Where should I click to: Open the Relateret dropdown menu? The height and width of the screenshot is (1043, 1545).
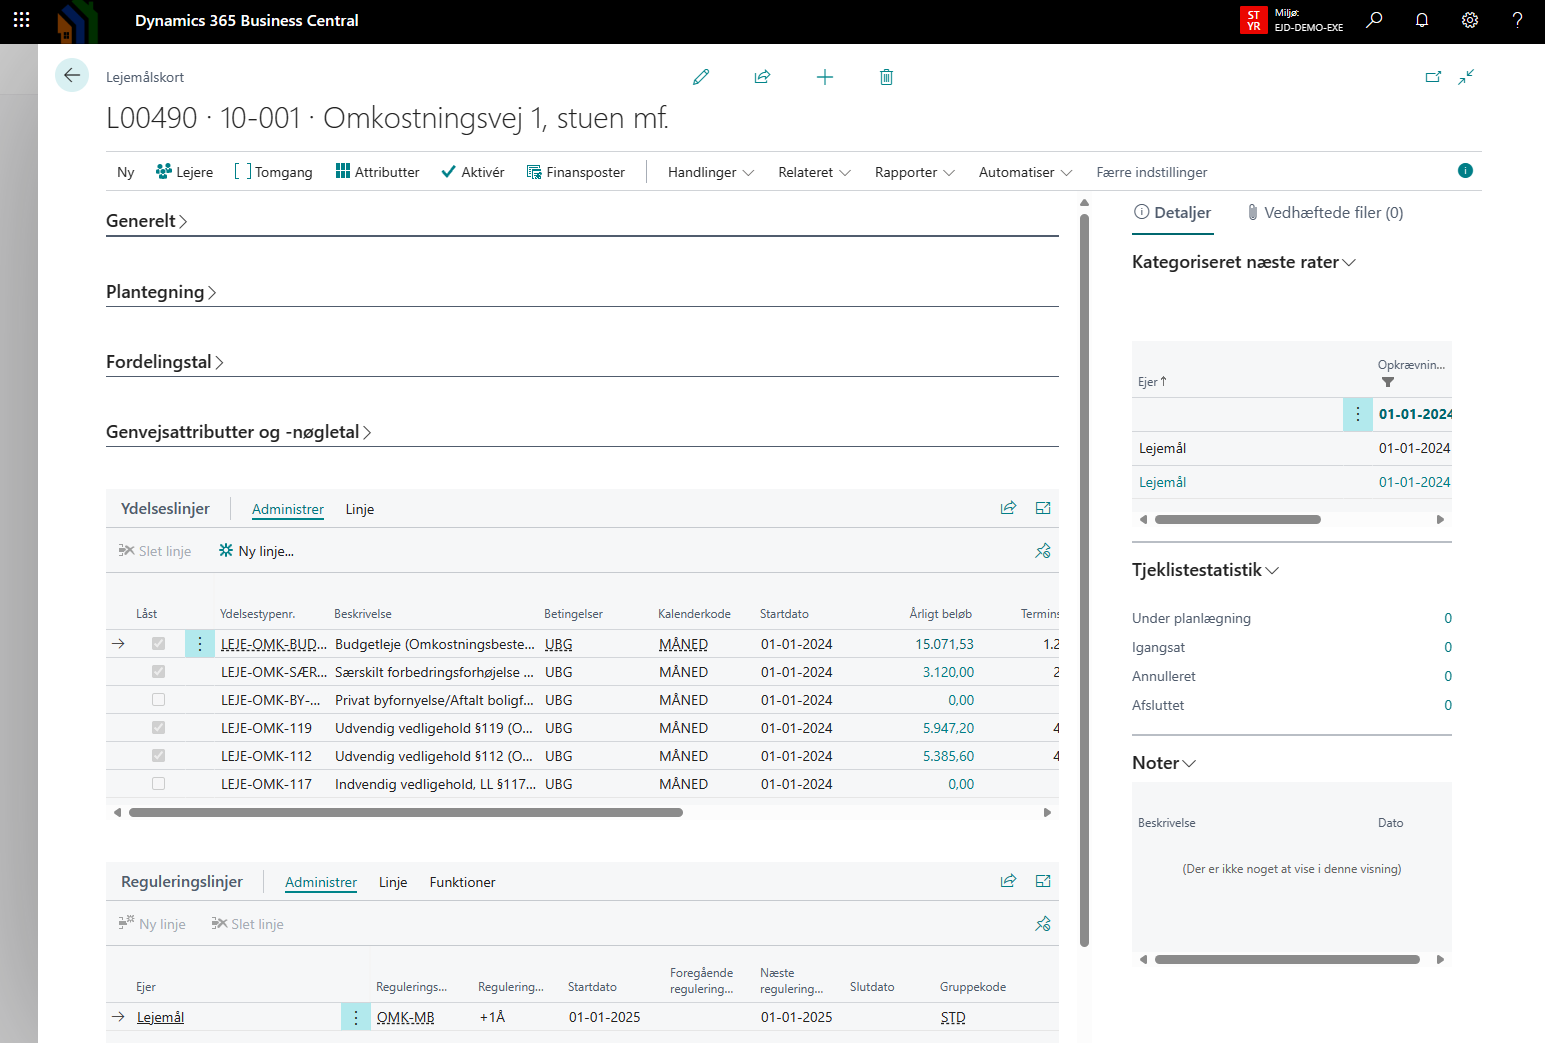coord(815,172)
